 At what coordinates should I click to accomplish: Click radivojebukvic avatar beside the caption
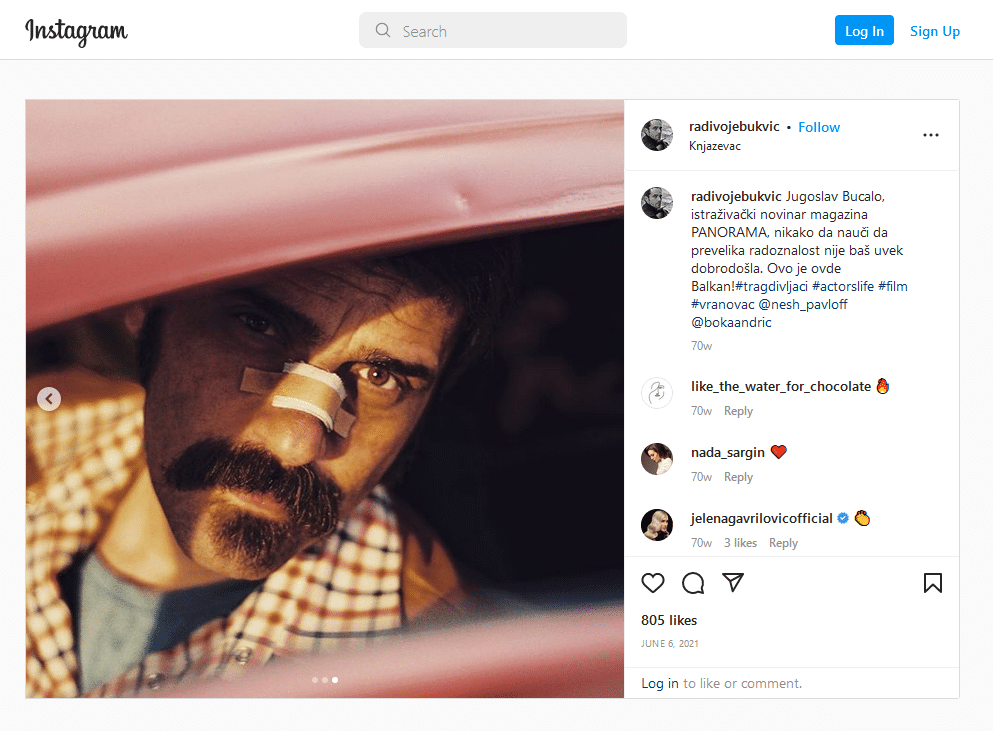coord(657,203)
